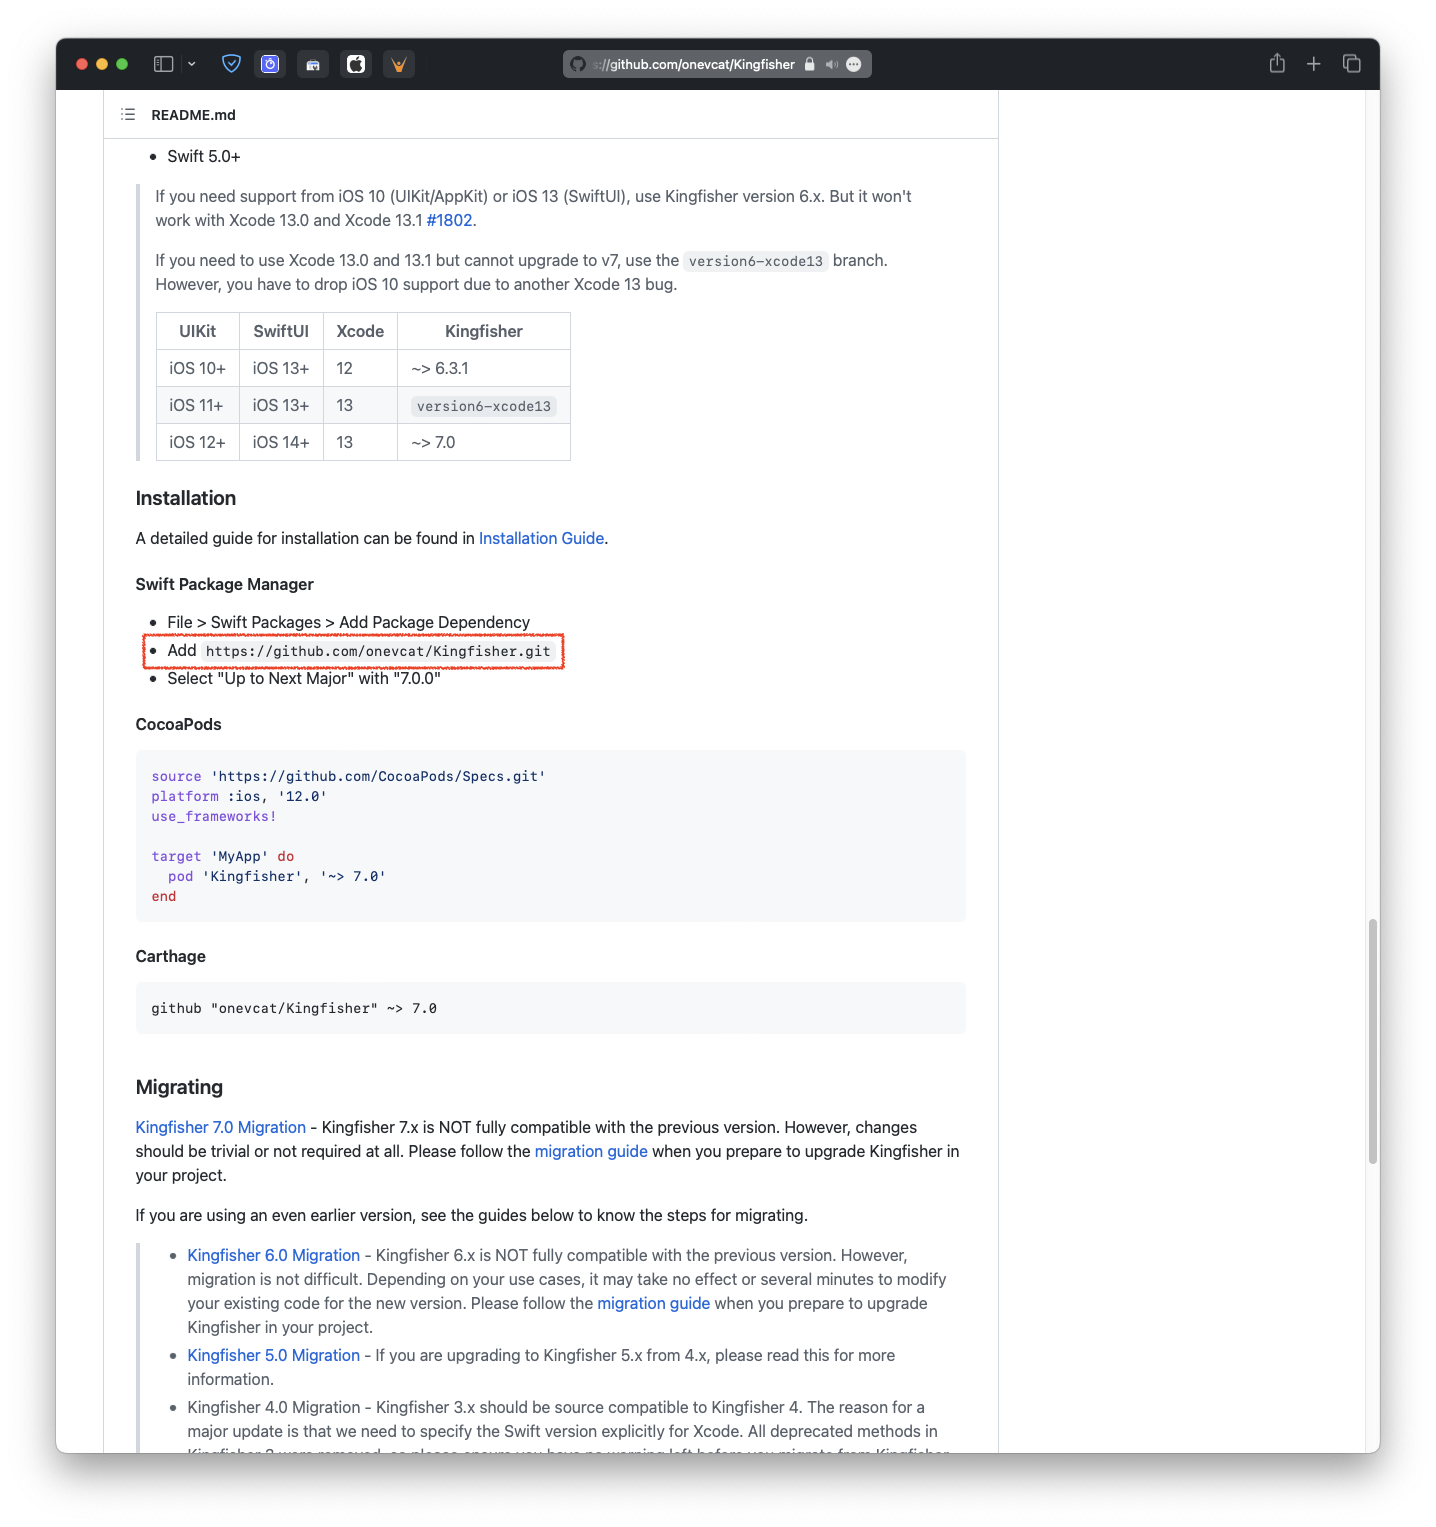Click the Apple logo extension icon

(356, 64)
